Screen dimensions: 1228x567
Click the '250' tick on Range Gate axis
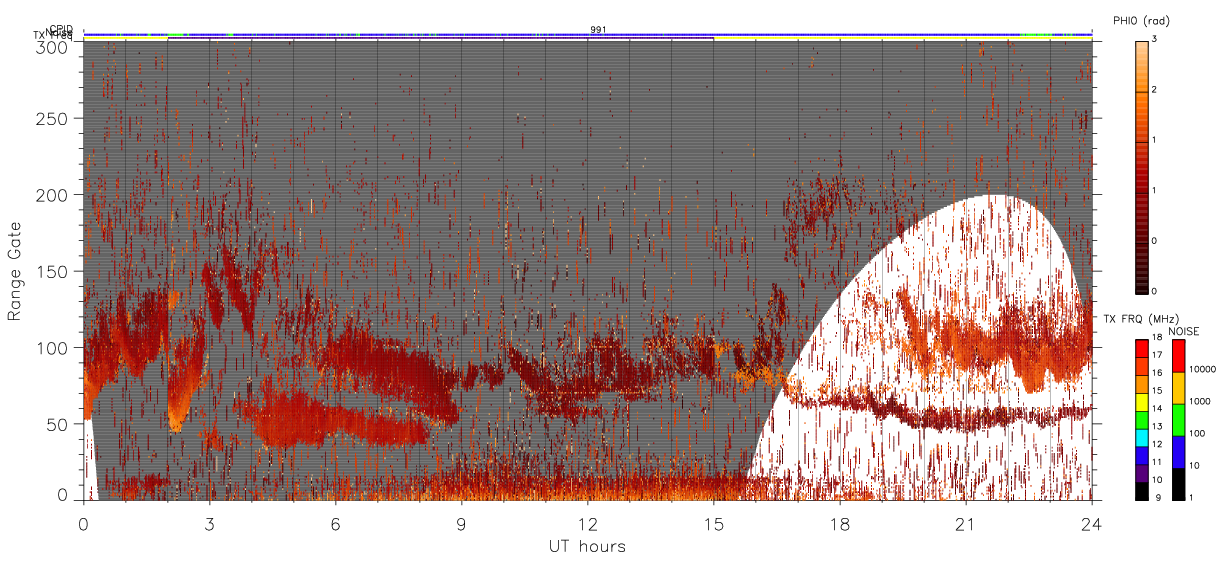tap(54, 118)
